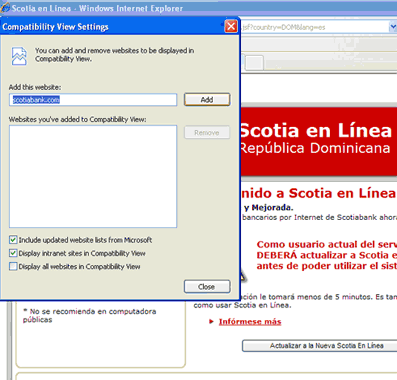Uncheck Include updated website lists from Microsoft
The width and height of the screenshot is (397, 380).
click(13, 240)
